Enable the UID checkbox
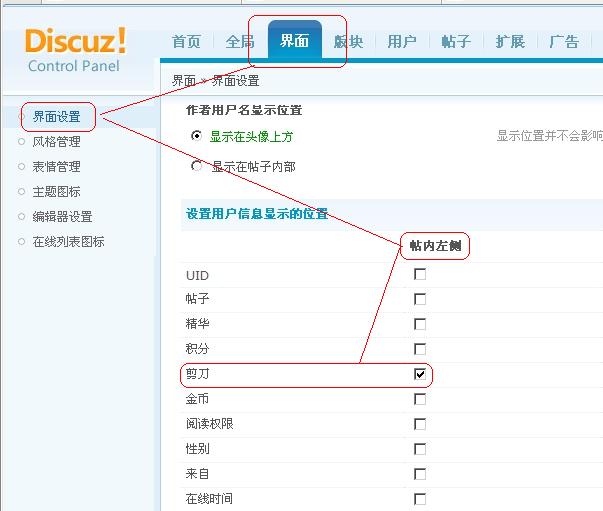Viewport: 603px width, 511px height. pos(420,274)
